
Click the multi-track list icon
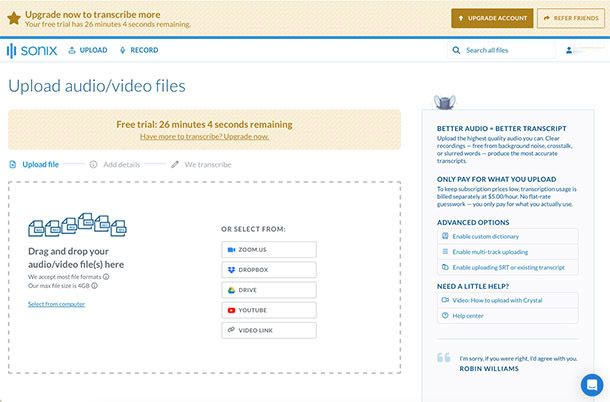[x=445, y=251]
